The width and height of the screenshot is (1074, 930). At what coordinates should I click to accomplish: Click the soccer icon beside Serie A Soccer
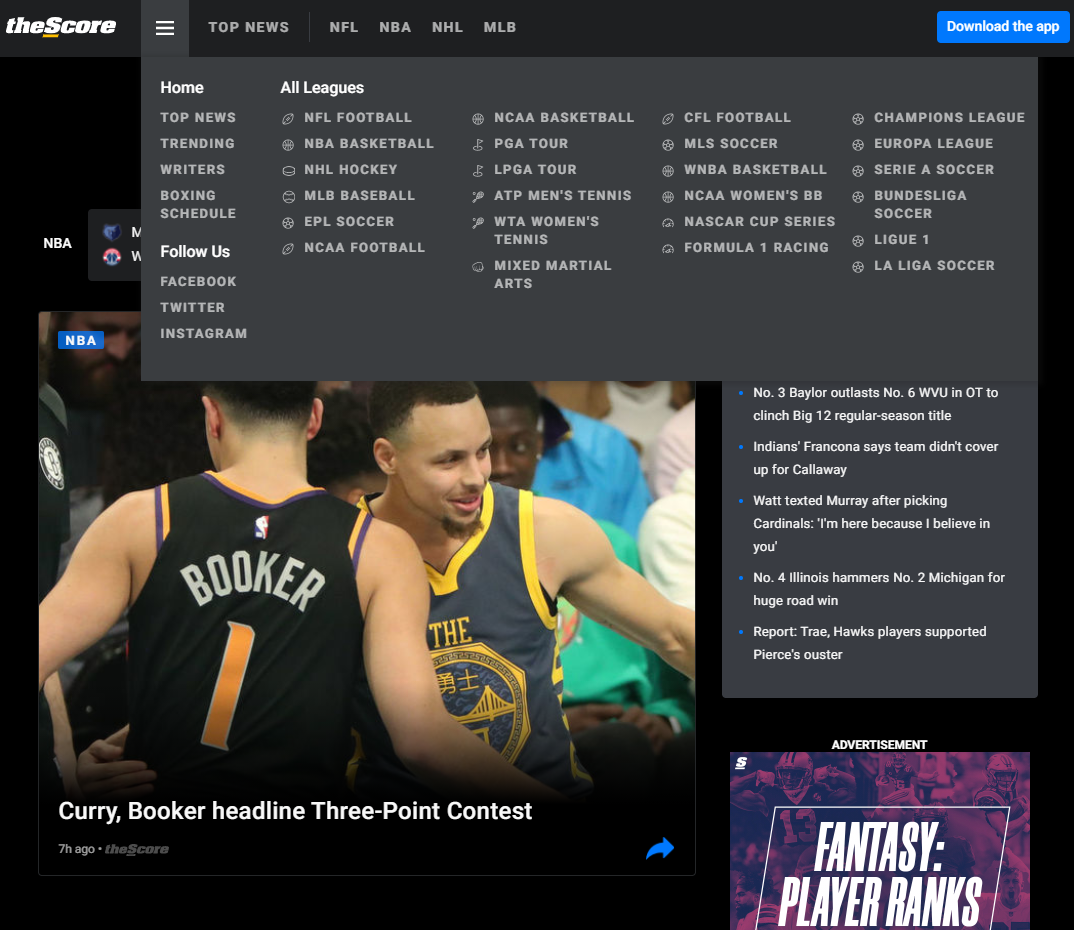click(x=858, y=171)
